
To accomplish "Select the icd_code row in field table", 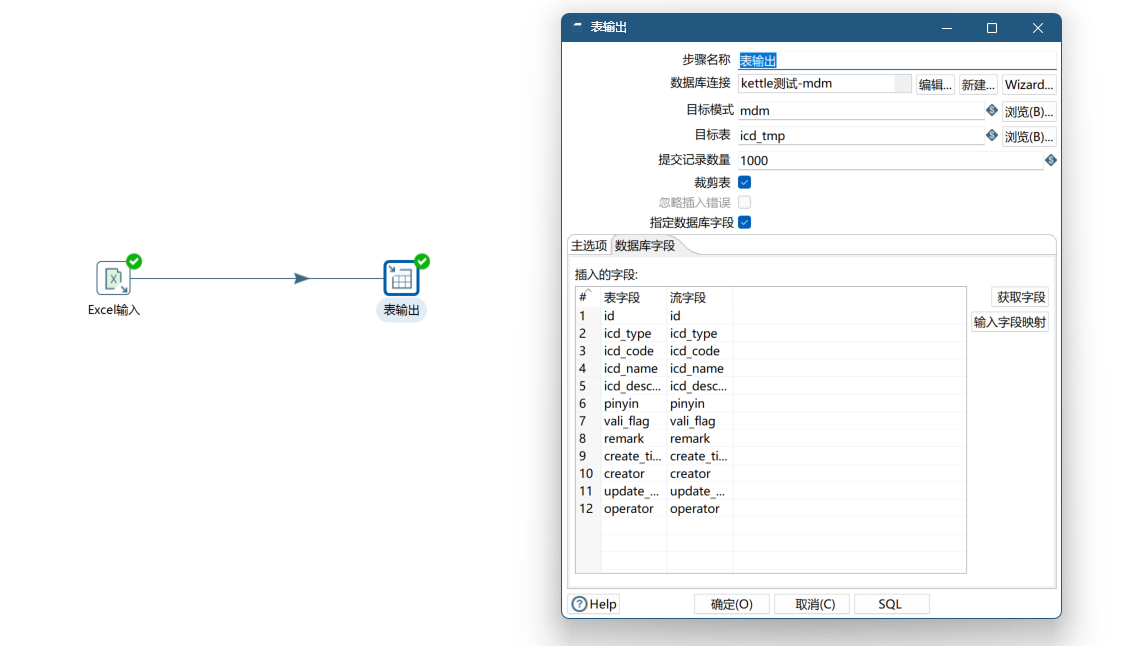I will [x=629, y=351].
